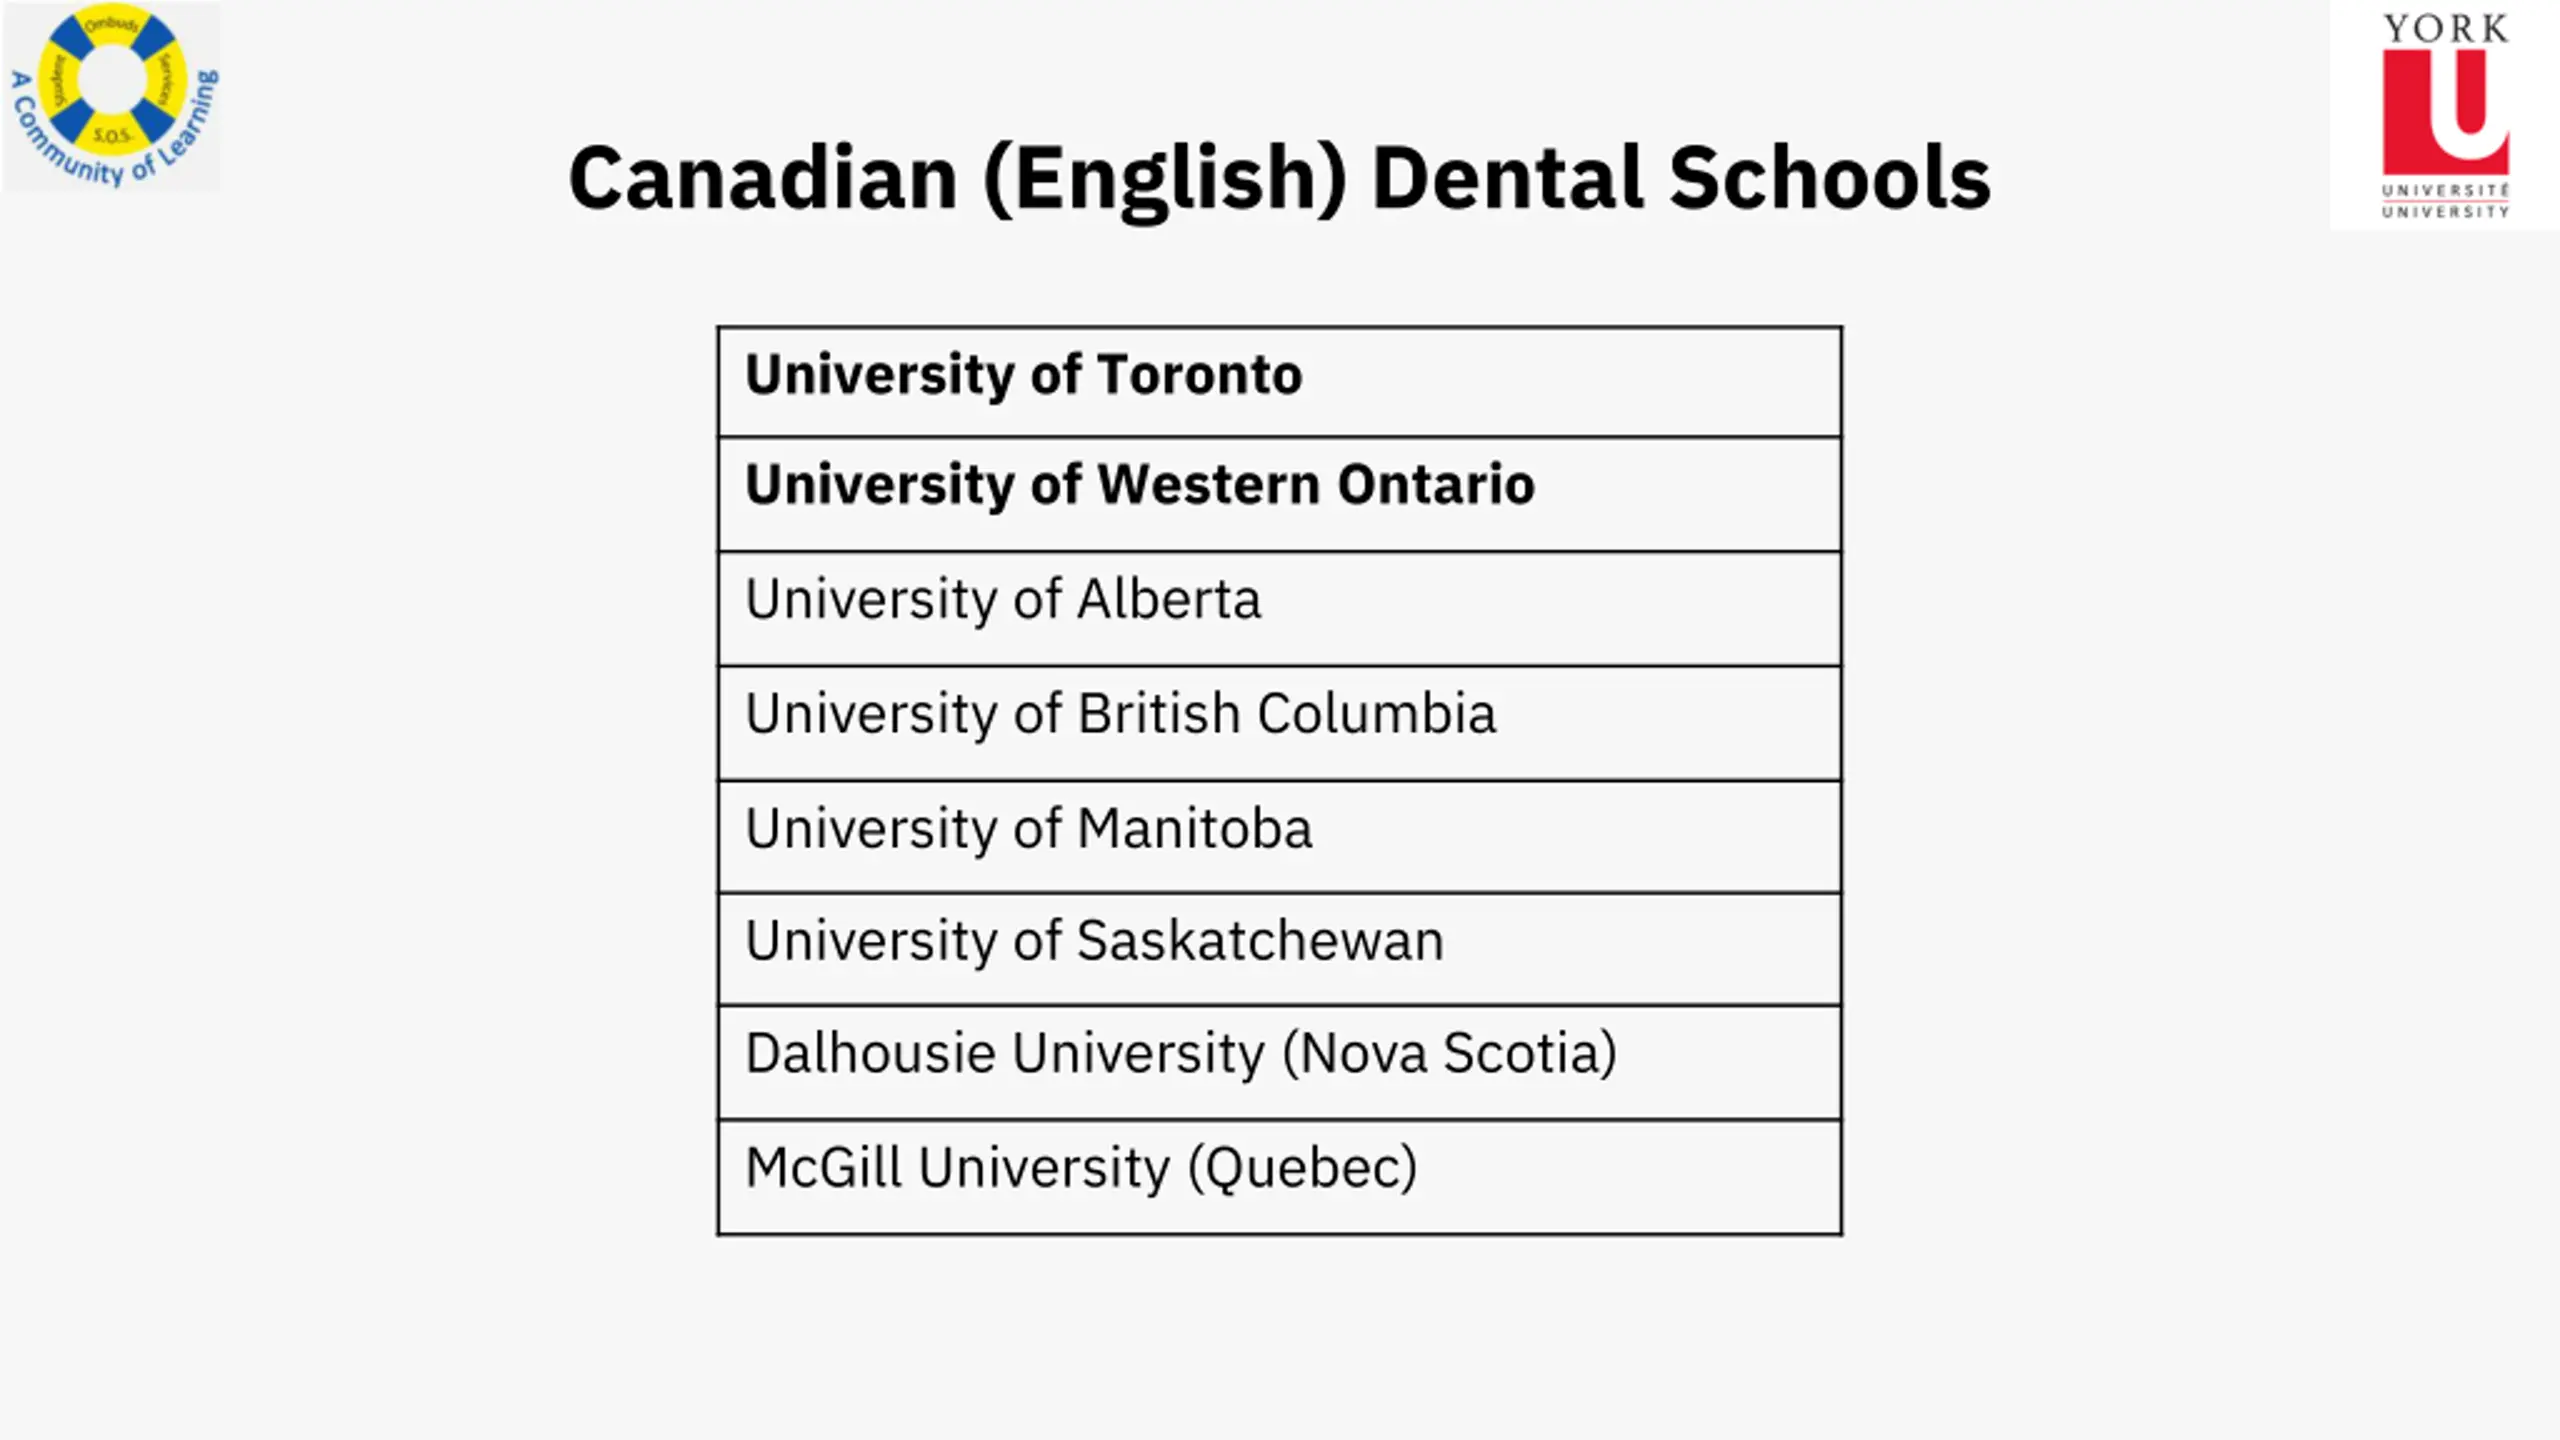The image size is (2560, 1440).
Task: Click the "S.O.S." label on the lifebuoy
Action: pos(111,135)
